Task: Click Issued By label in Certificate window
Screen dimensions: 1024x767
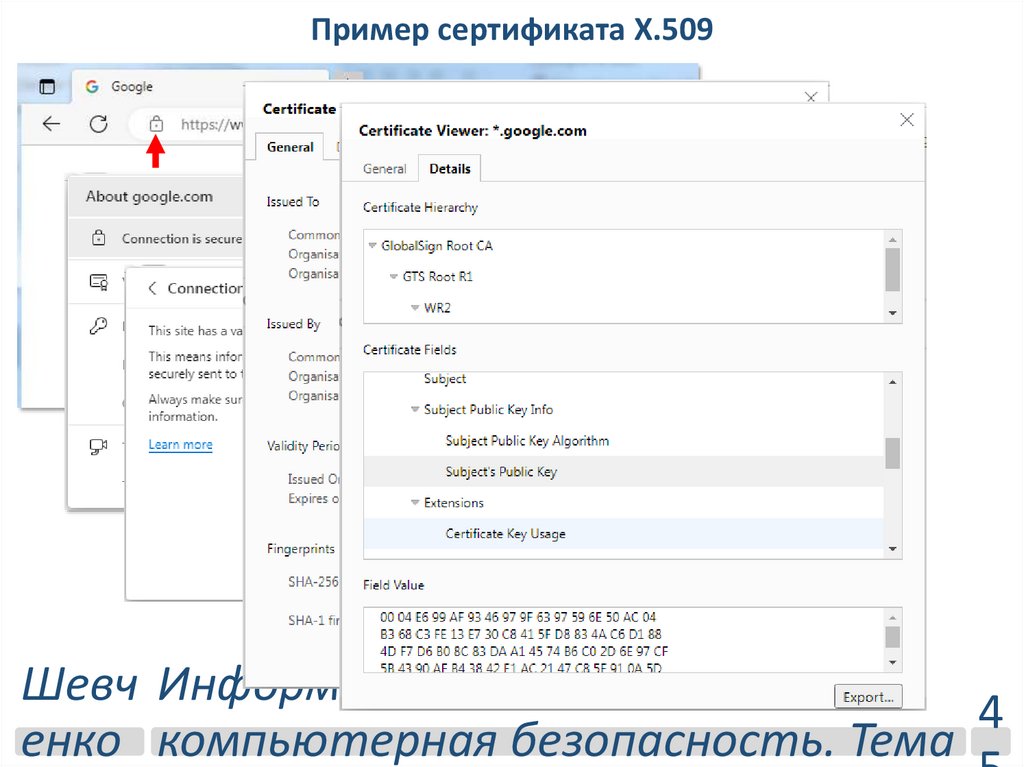Action: click(x=293, y=324)
